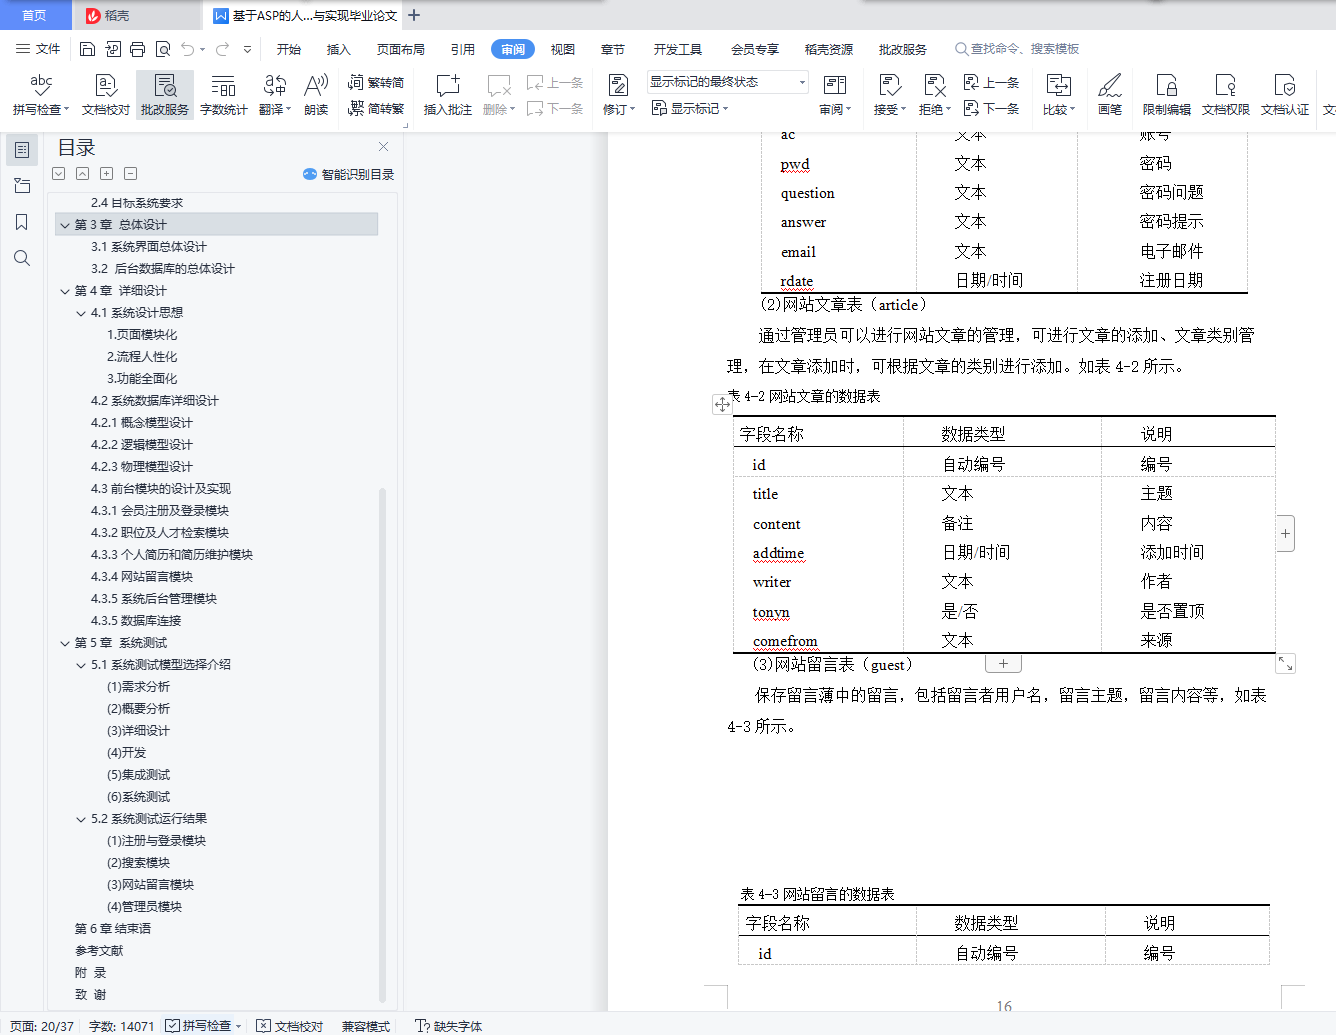Viewport: 1336px width, 1035px height.
Task: Switch to the 开始 ribbon tab
Action: pos(289,49)
